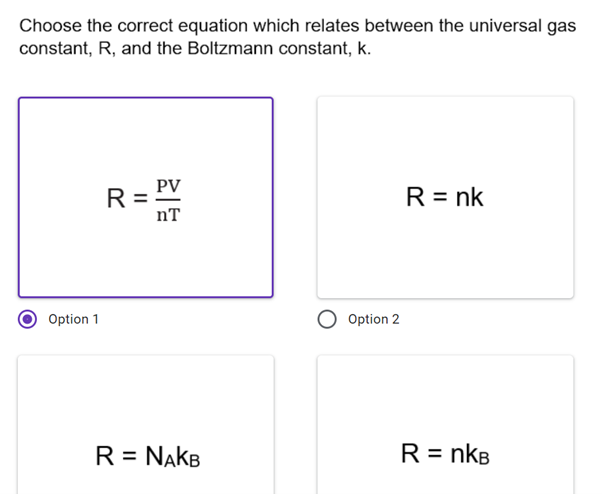Click the letter R in the Option 1 formula
Viewport: 602px width, 494px height.
click(116, 198)
